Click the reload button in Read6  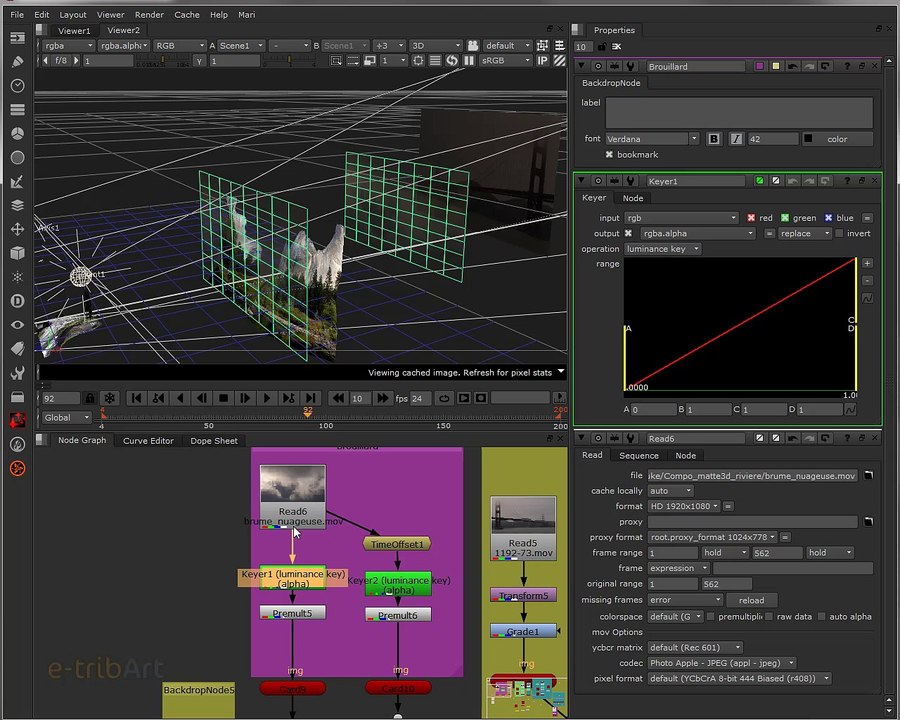pos(750,600)
